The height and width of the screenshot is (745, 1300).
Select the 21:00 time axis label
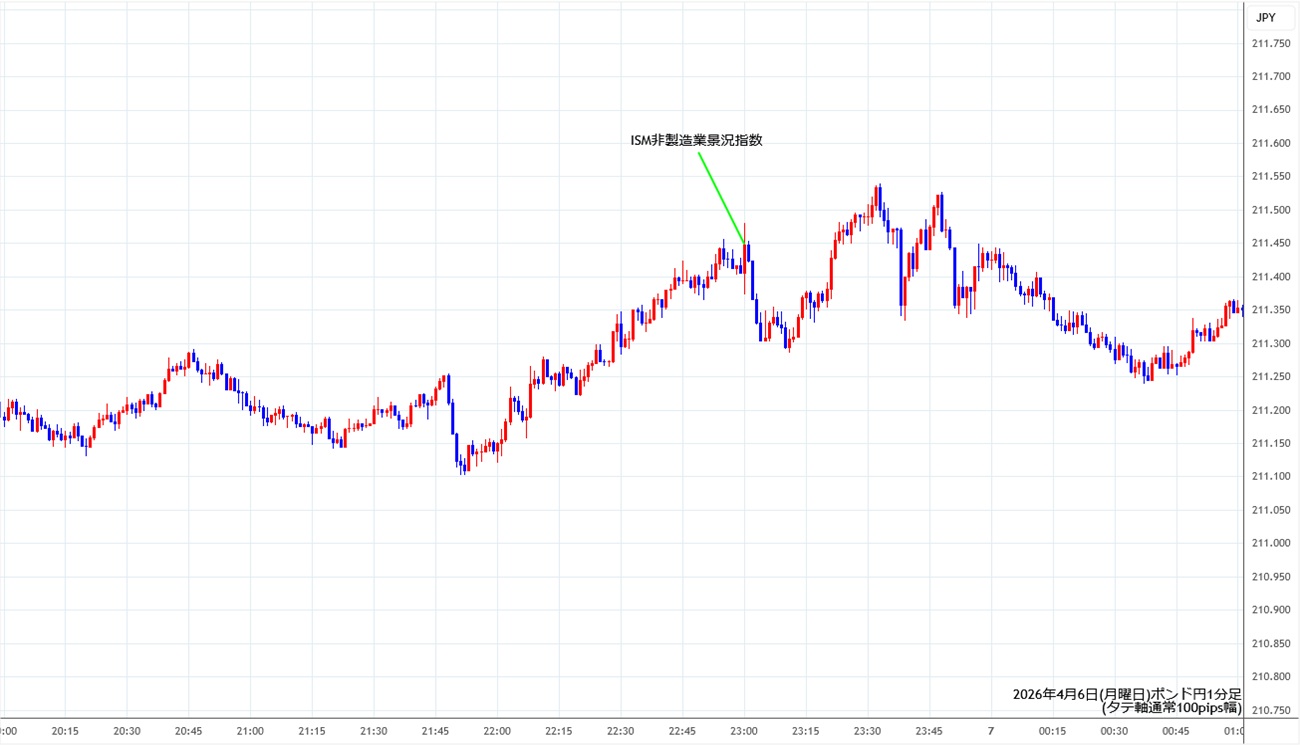click(x=250, y=731)
